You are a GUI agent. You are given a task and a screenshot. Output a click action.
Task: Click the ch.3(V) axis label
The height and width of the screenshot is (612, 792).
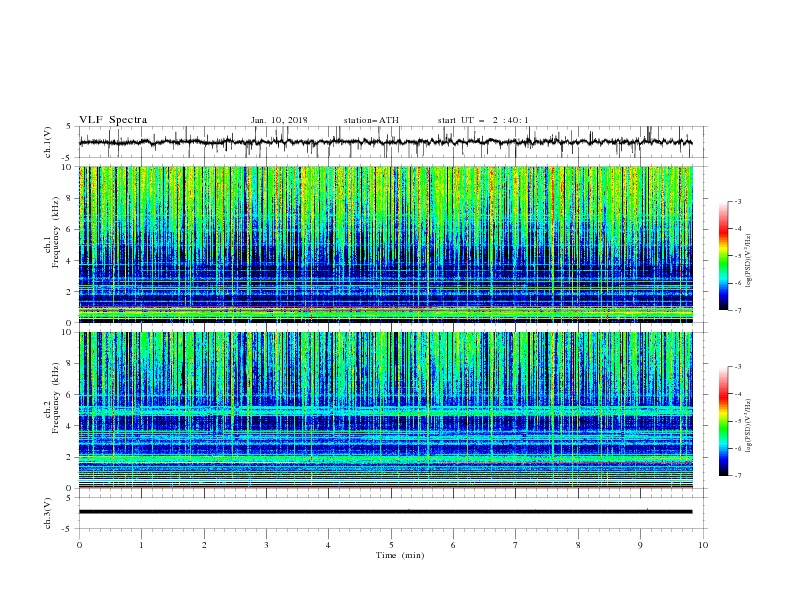tap(48, 513)
